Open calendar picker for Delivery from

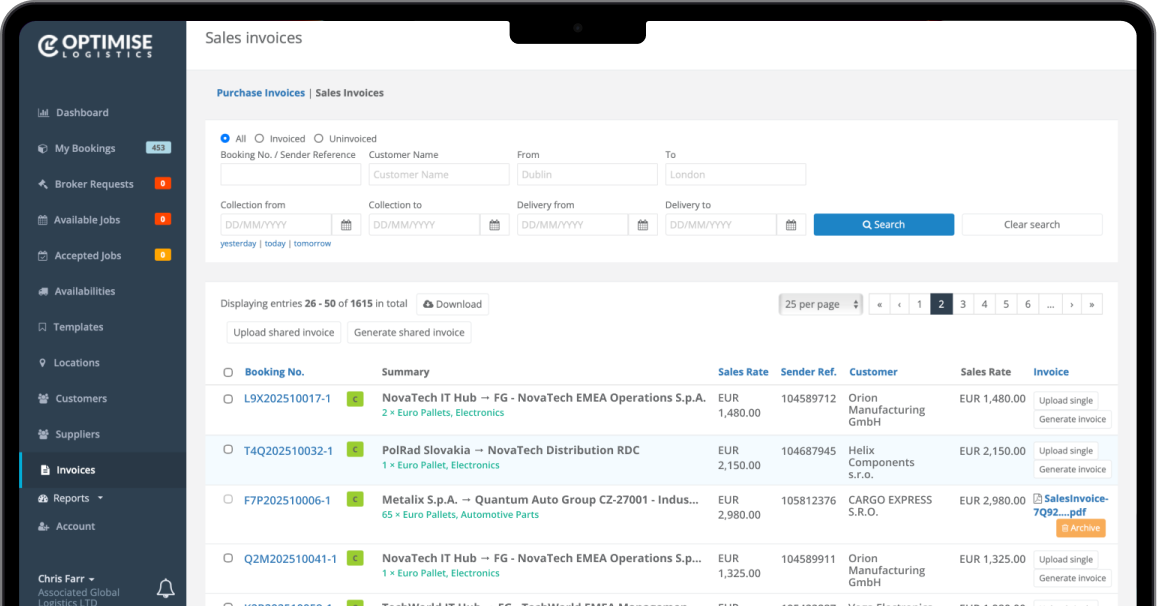[x=642, y=225]
